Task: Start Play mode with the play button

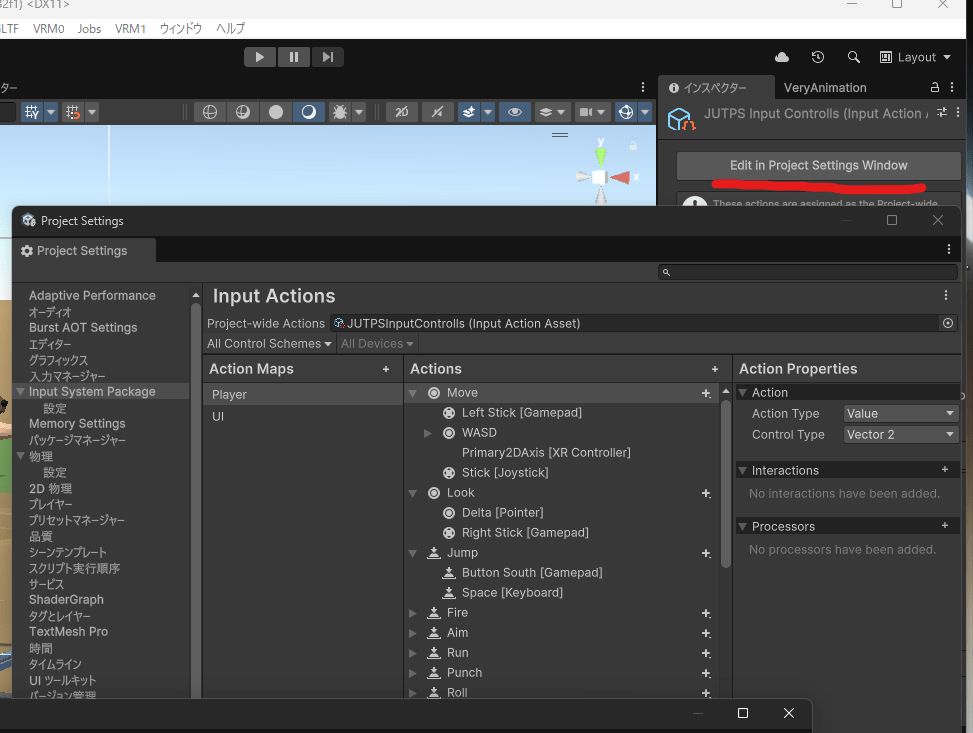Action: pos(259,57)
